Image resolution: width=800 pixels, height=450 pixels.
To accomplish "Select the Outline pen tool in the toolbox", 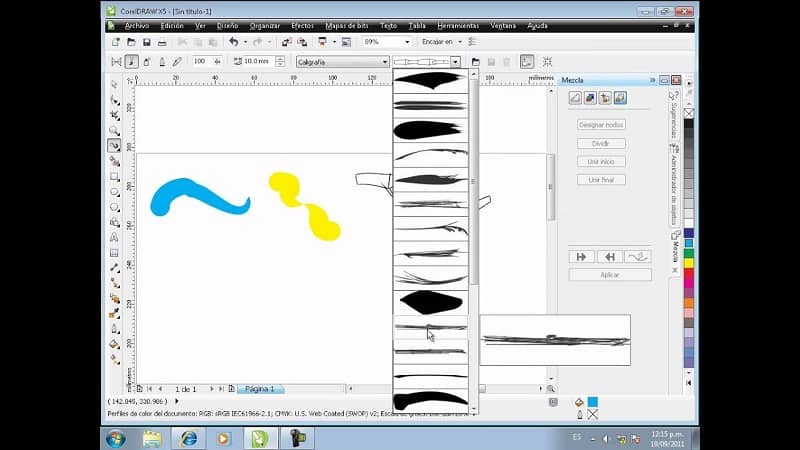I will [114, 329].
